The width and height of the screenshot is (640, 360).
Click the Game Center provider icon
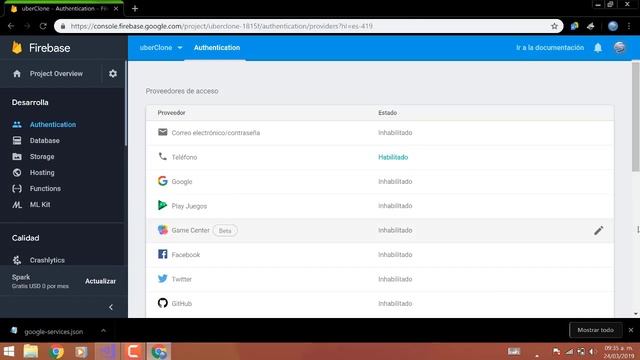pyautogui.click(x=162, y=230)
